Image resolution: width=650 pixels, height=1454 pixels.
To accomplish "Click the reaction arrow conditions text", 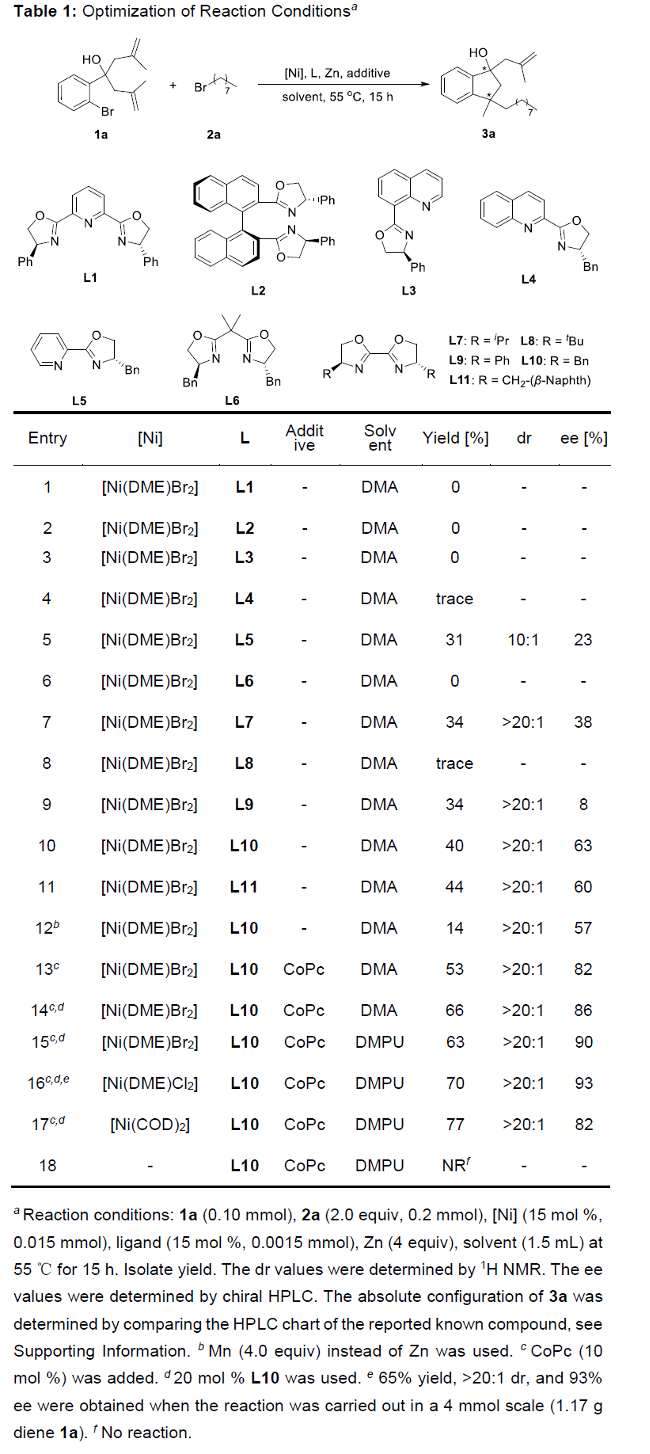I will pyautogui.click(x=335, y=84).
